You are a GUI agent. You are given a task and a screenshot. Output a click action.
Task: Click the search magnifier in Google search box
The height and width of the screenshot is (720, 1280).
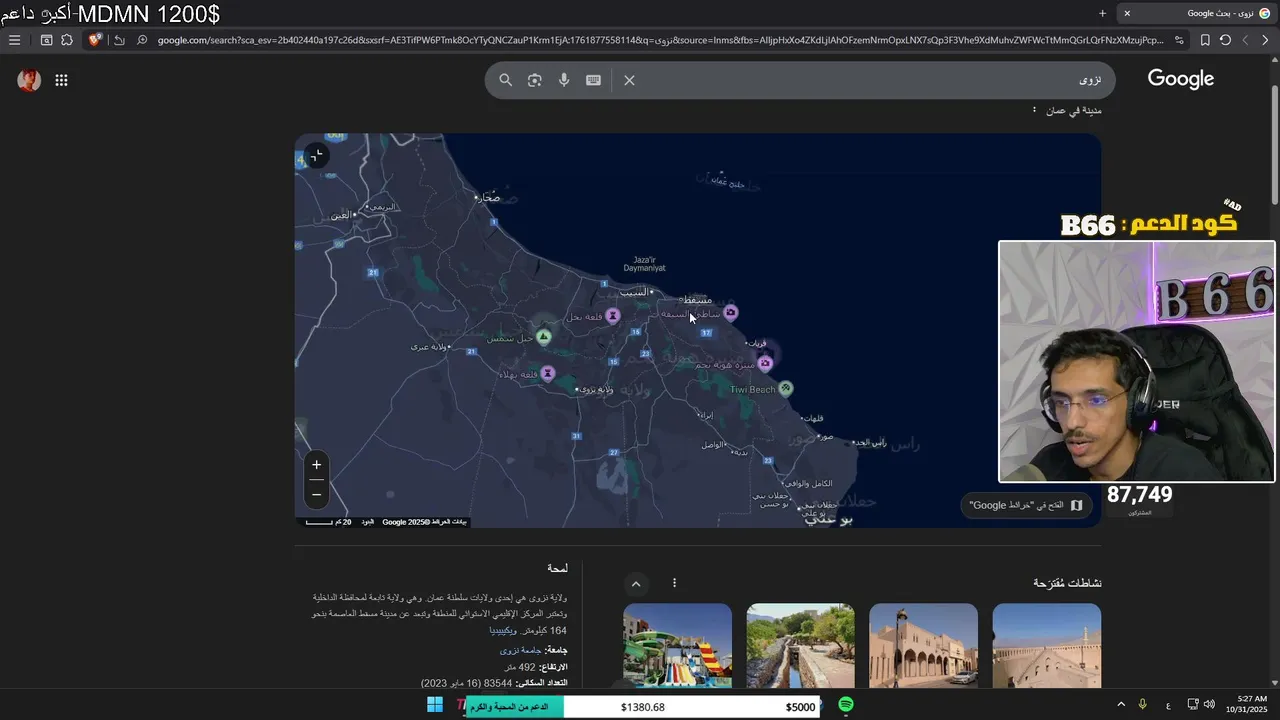point(506,80)
